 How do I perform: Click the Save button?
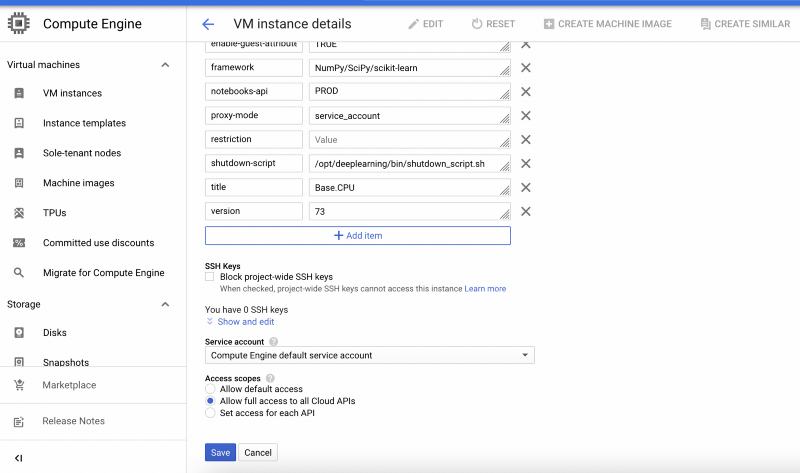click(x=220, y=453)
